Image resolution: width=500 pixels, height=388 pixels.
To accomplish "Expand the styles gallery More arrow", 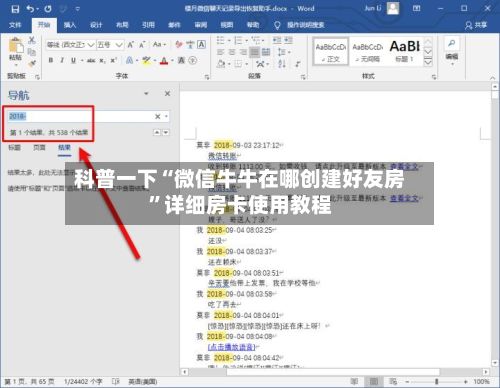I will pos(428,62).
